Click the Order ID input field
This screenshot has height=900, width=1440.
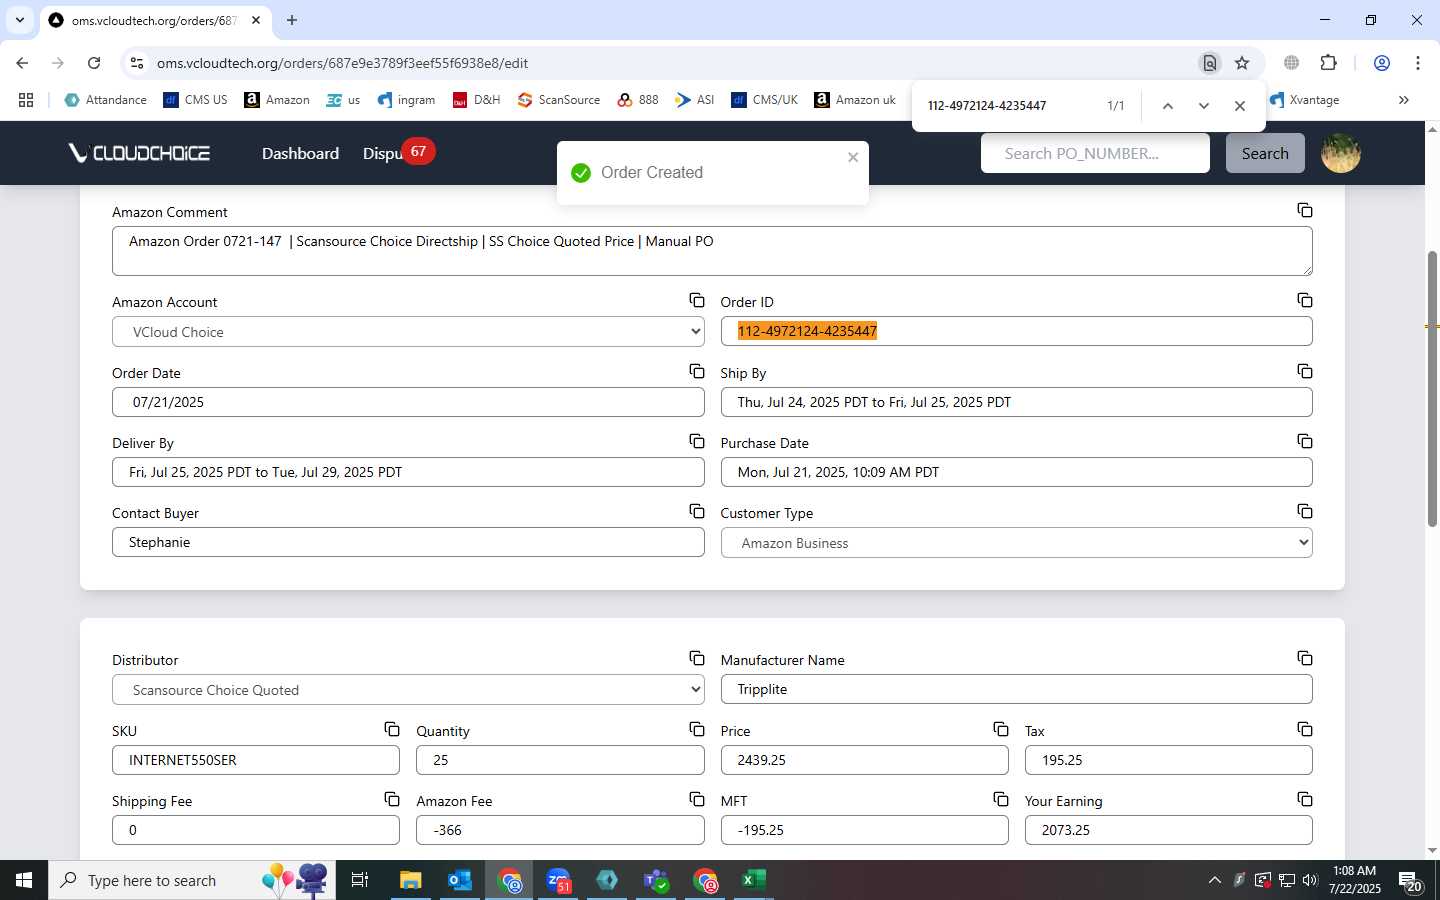point(1016,331)
